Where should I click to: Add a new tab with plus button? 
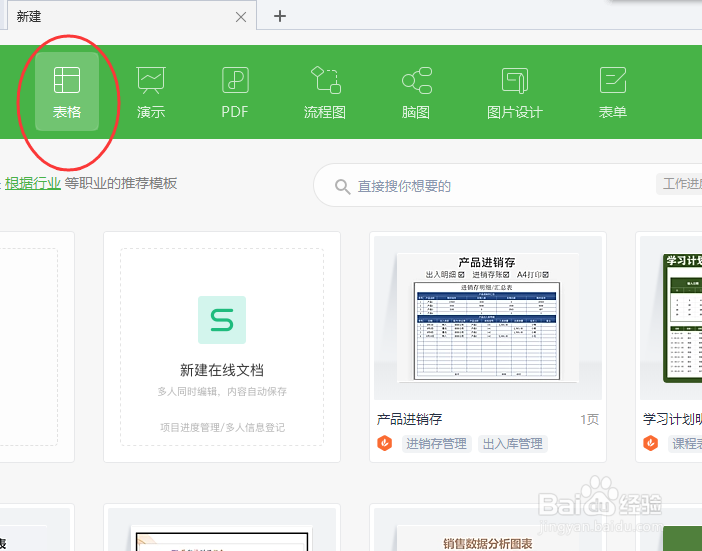280,16
